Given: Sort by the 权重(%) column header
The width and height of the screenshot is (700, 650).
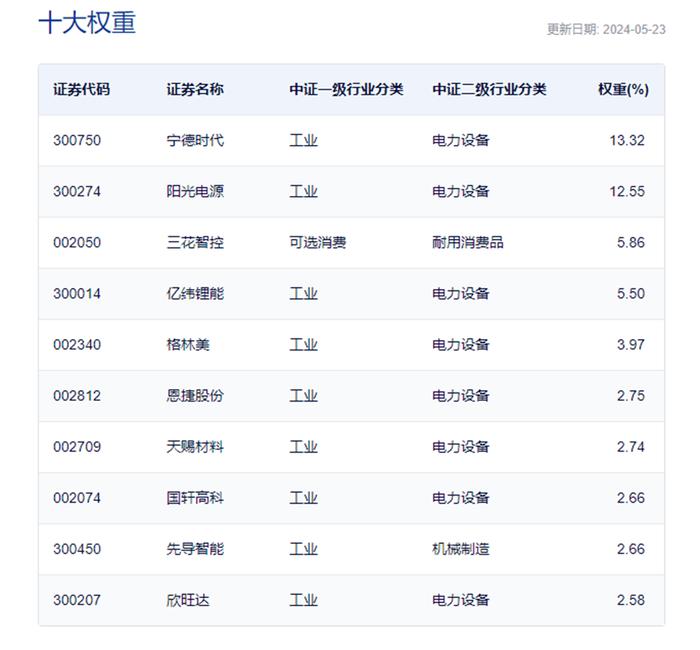Looking at the screenshot, I should (x=623, y=89).
